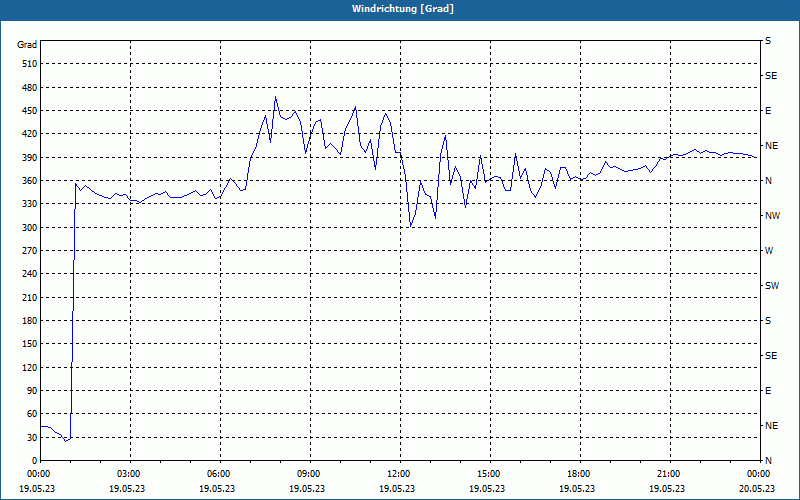Select the 360 y-axis value
The width and height of the screenshot is (800, 500).
click(30, 181)
